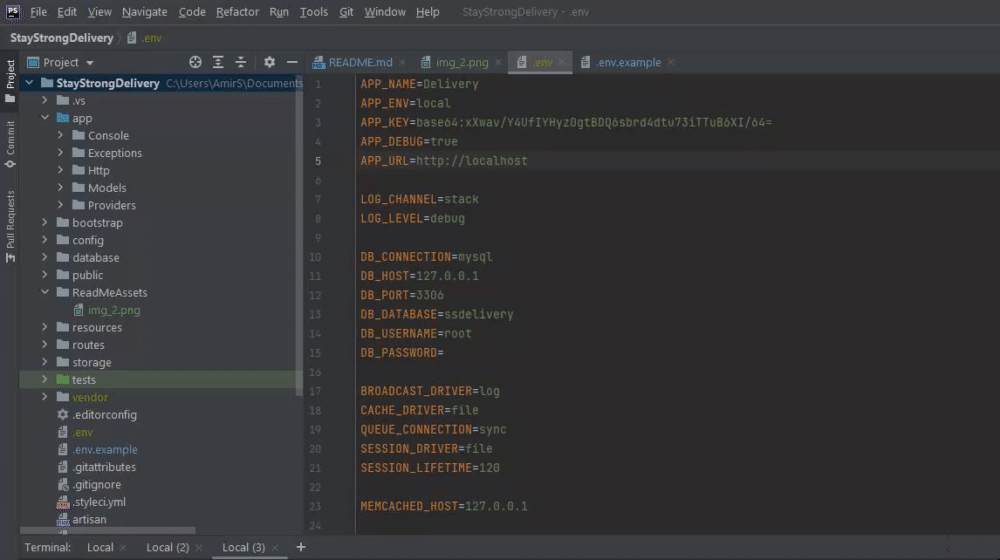Select img_2.png in the project tree

[114, 310]
